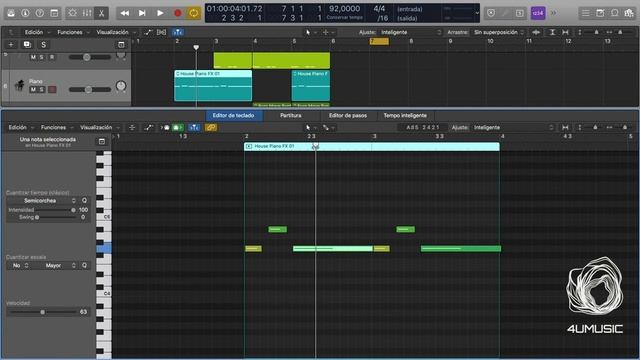Mute the Piano track
640x360 pixels.
33,89
